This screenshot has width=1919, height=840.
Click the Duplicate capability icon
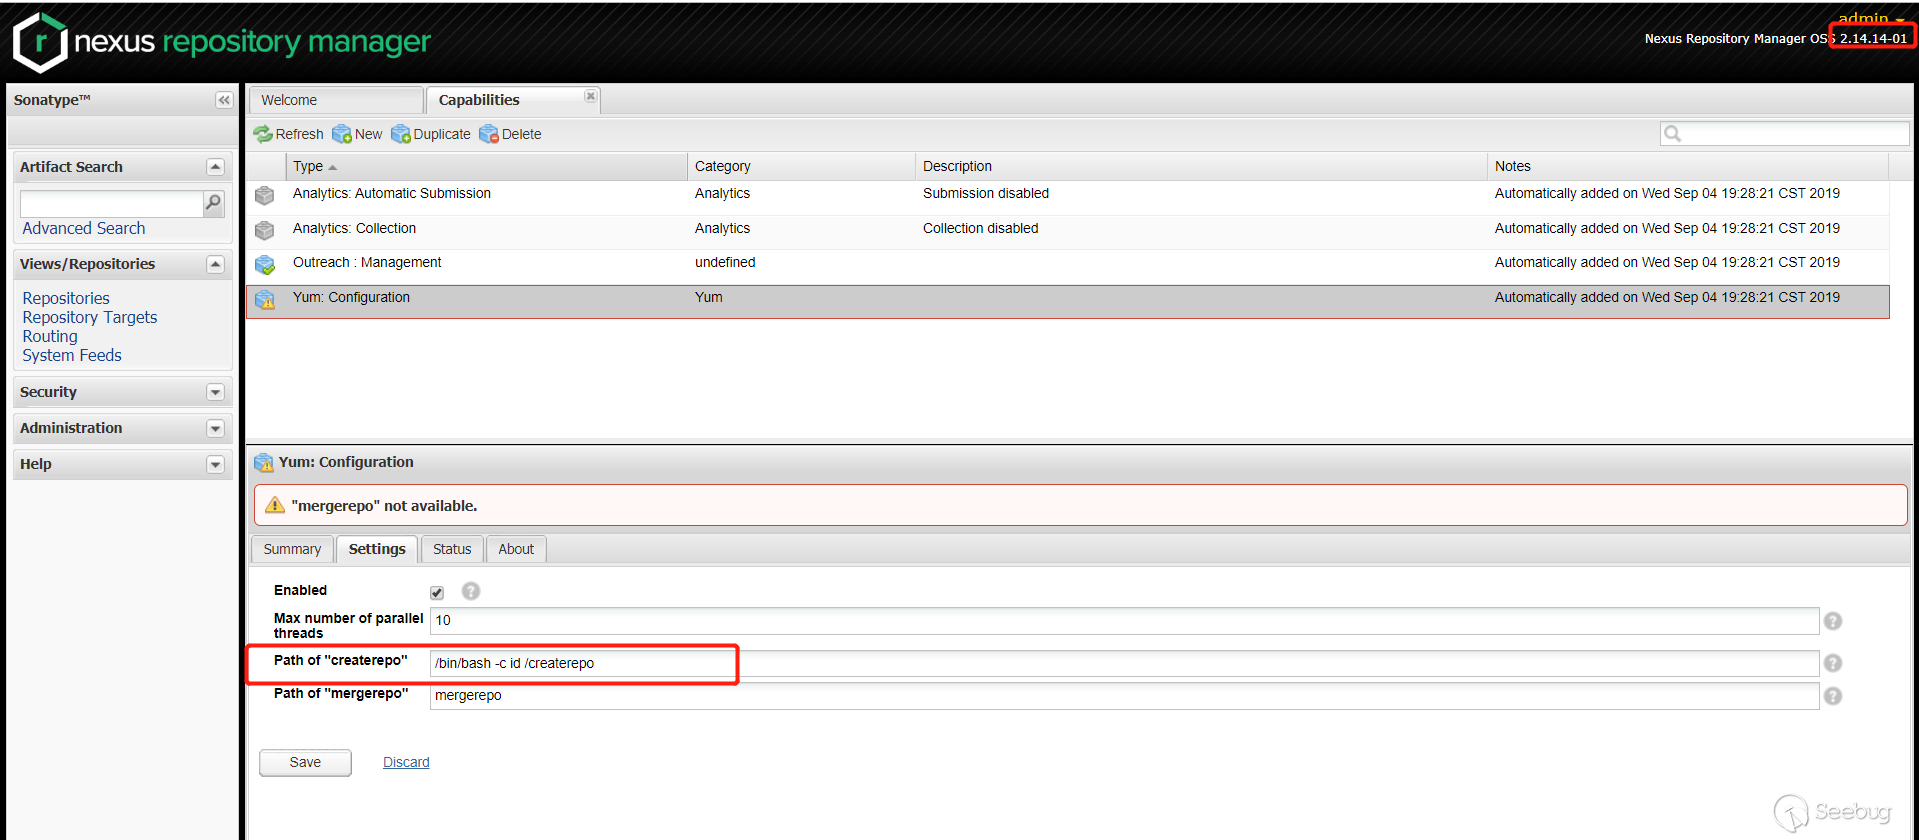tap(401, 134)
